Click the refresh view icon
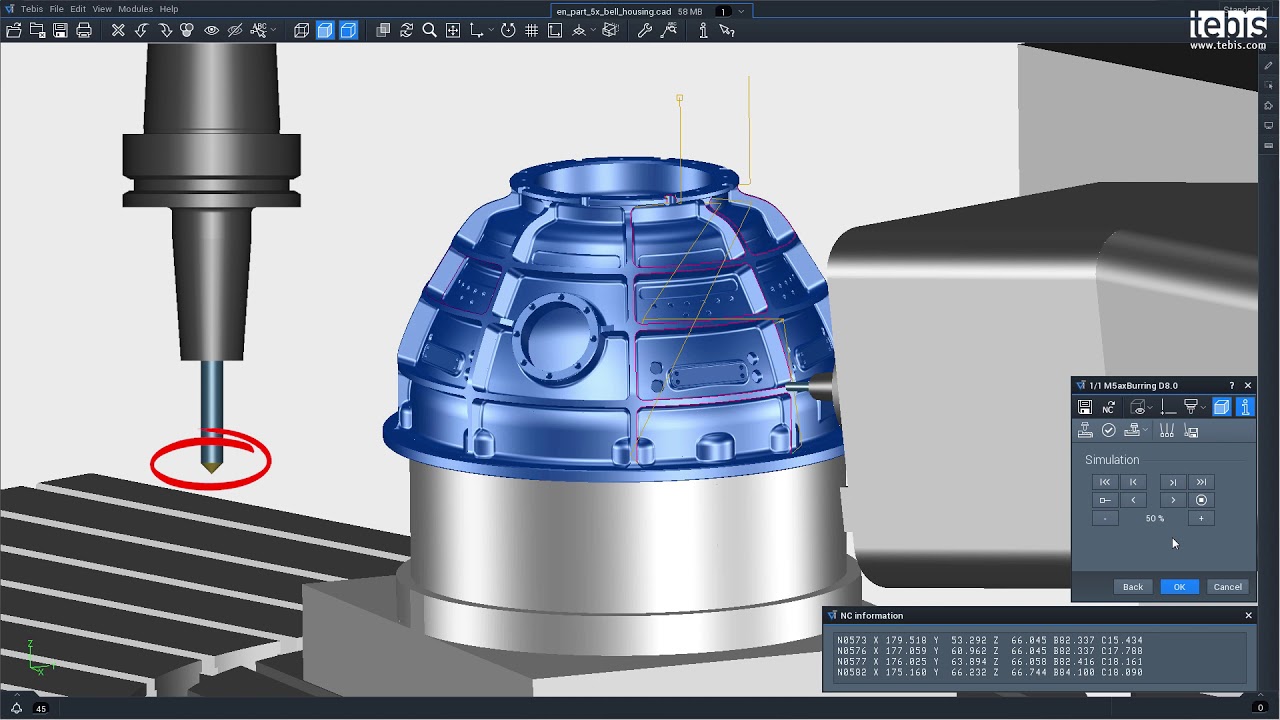The width and height of the screenshot is (1280, 720). tap(406, 30)
